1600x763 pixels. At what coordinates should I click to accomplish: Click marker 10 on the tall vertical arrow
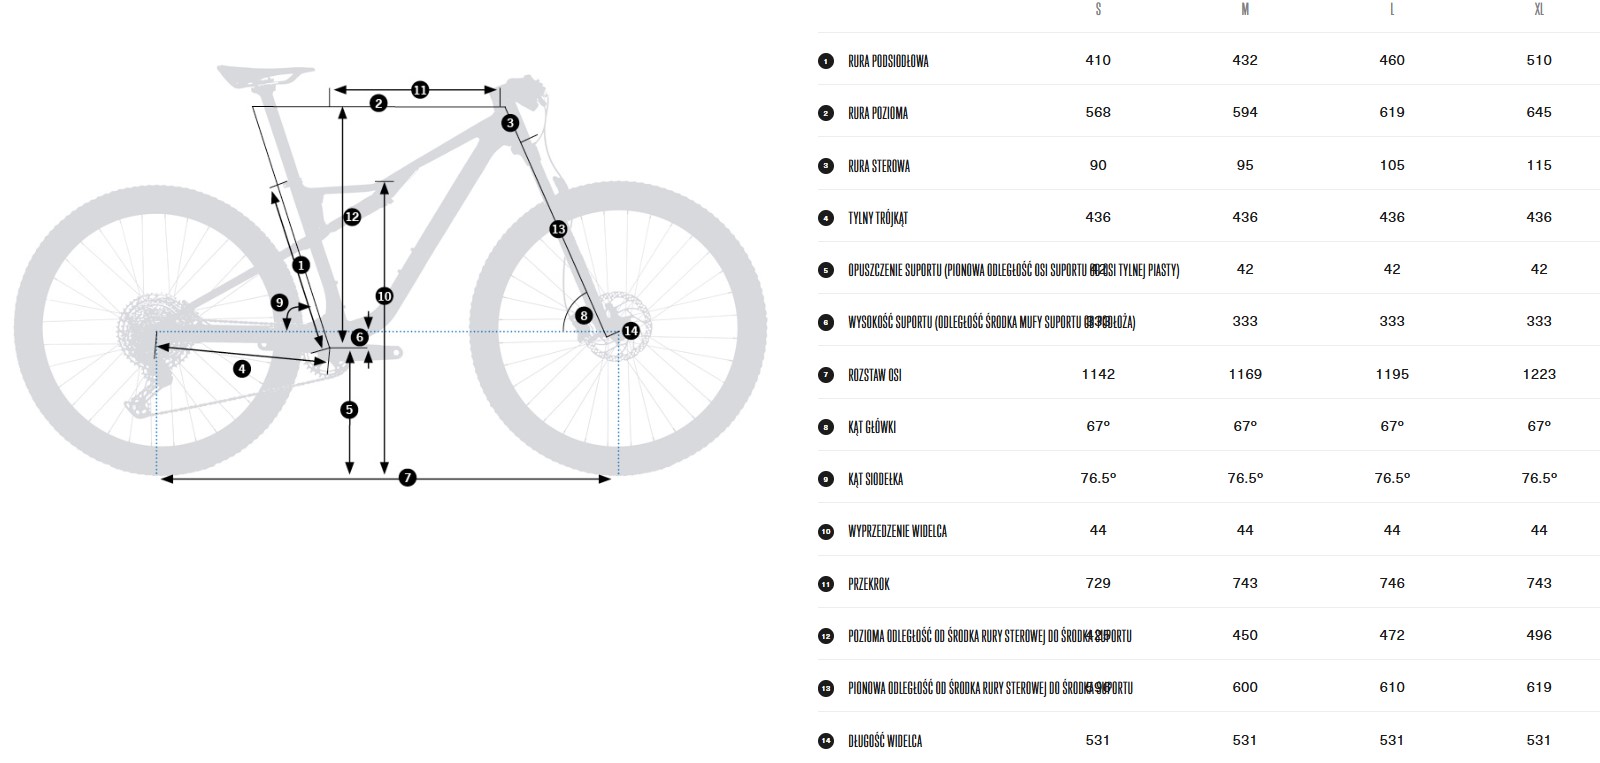point(385,296)
